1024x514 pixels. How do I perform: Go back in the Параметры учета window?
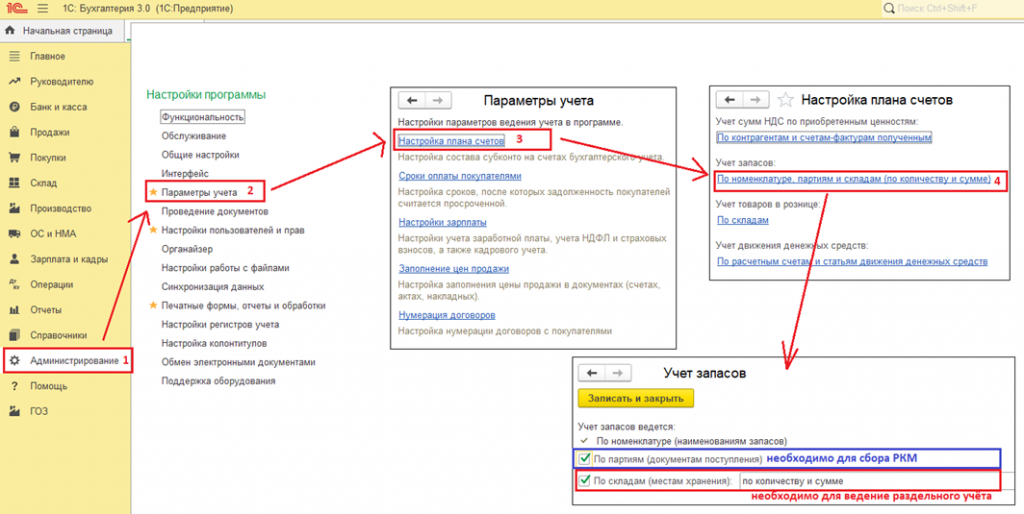point(411,100)
